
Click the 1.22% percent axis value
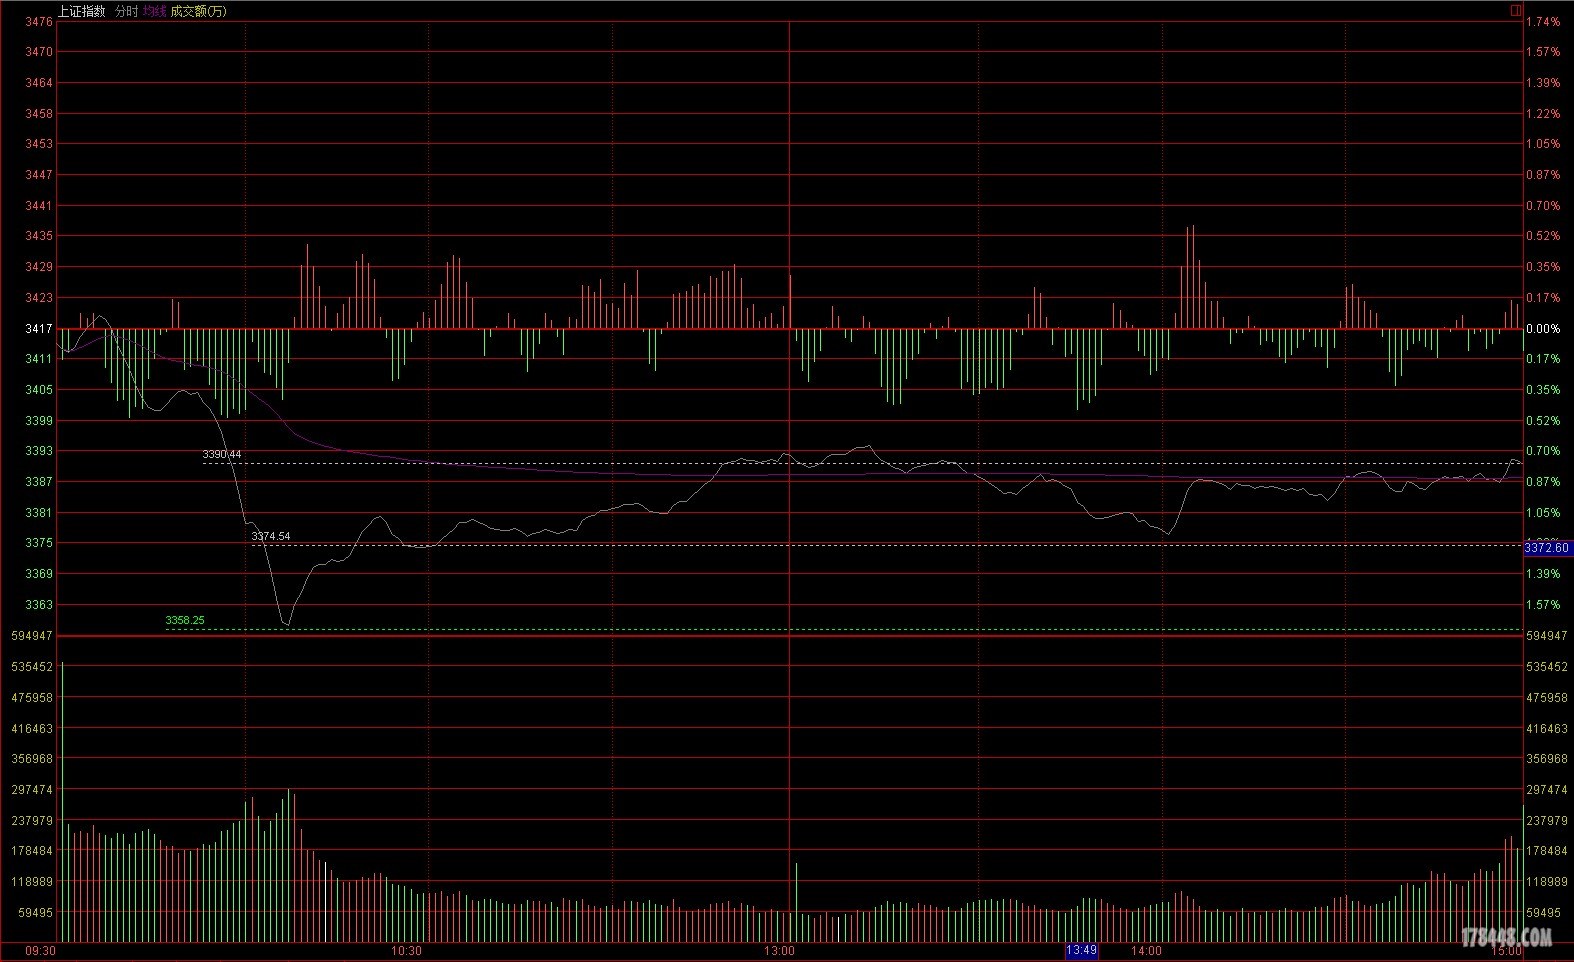pyautogui.click(x=1543, y=114)
